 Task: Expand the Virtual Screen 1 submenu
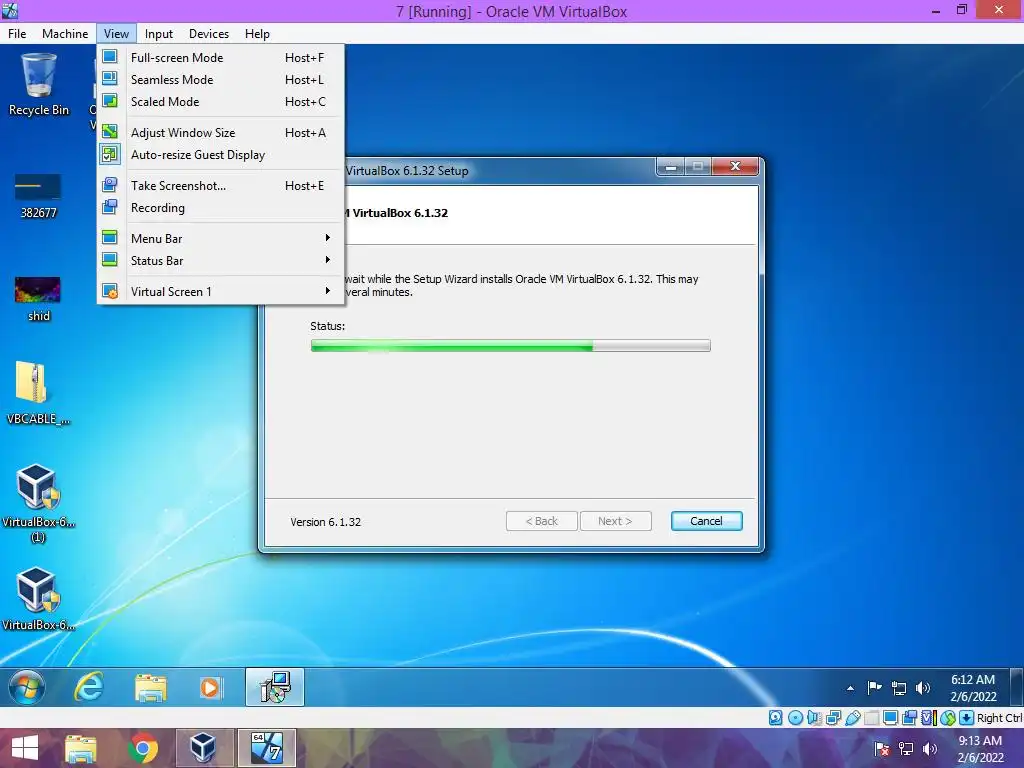[x=221, y=291]
